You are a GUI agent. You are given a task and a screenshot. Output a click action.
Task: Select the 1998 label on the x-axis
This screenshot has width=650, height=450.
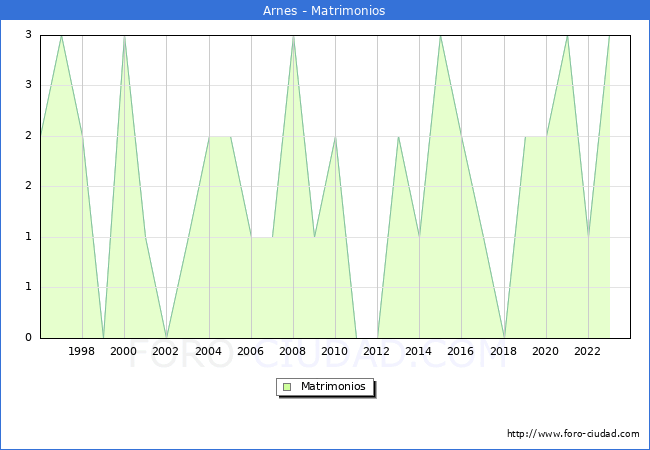point(82,351)
